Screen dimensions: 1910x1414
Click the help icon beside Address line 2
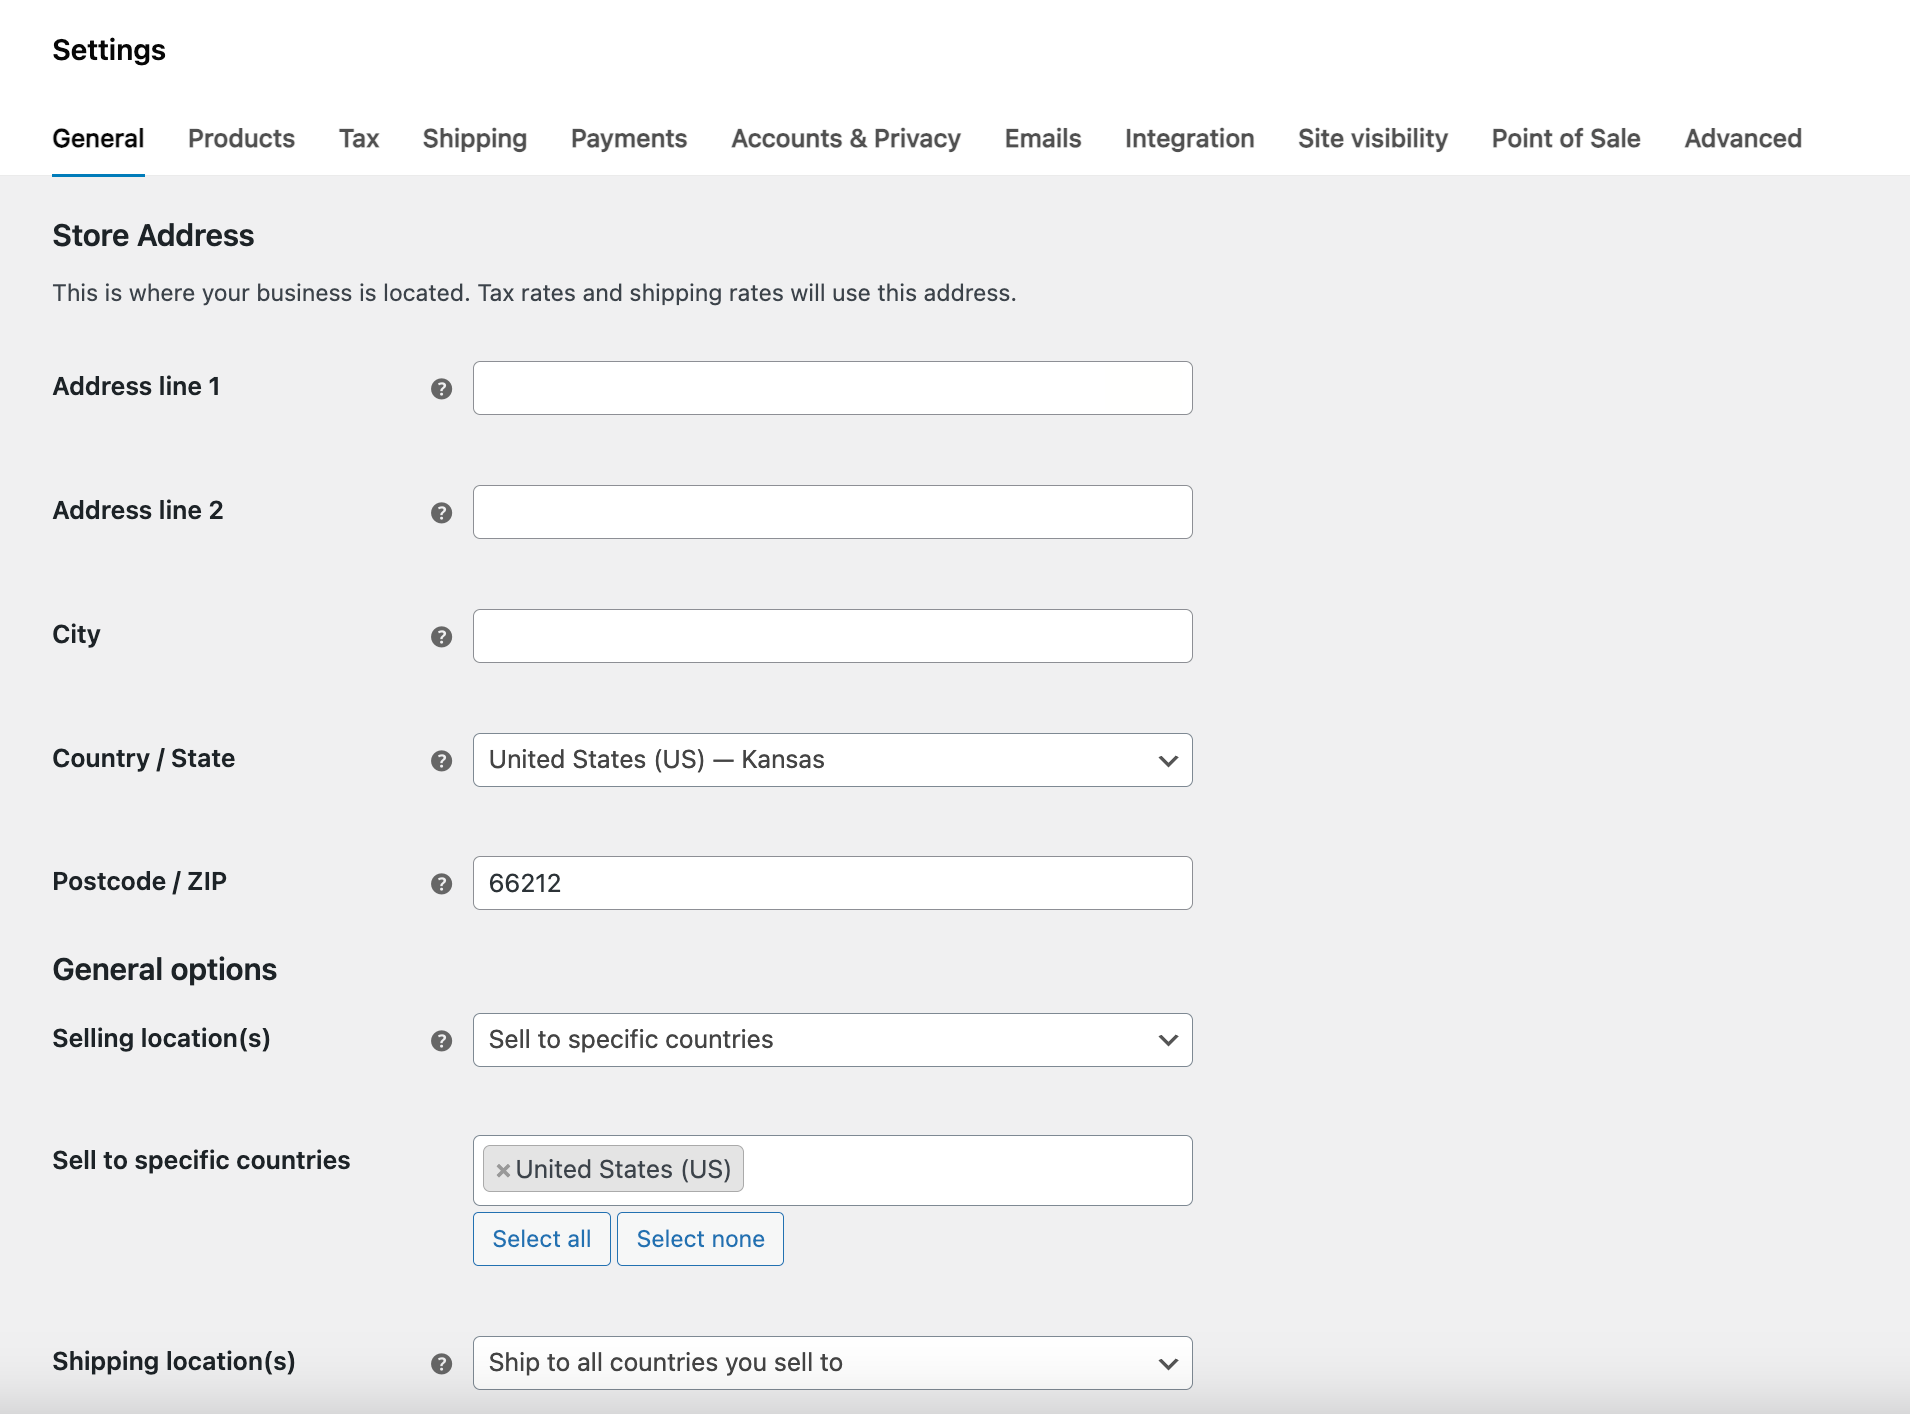pyautogui.click(x=440, y=513)
